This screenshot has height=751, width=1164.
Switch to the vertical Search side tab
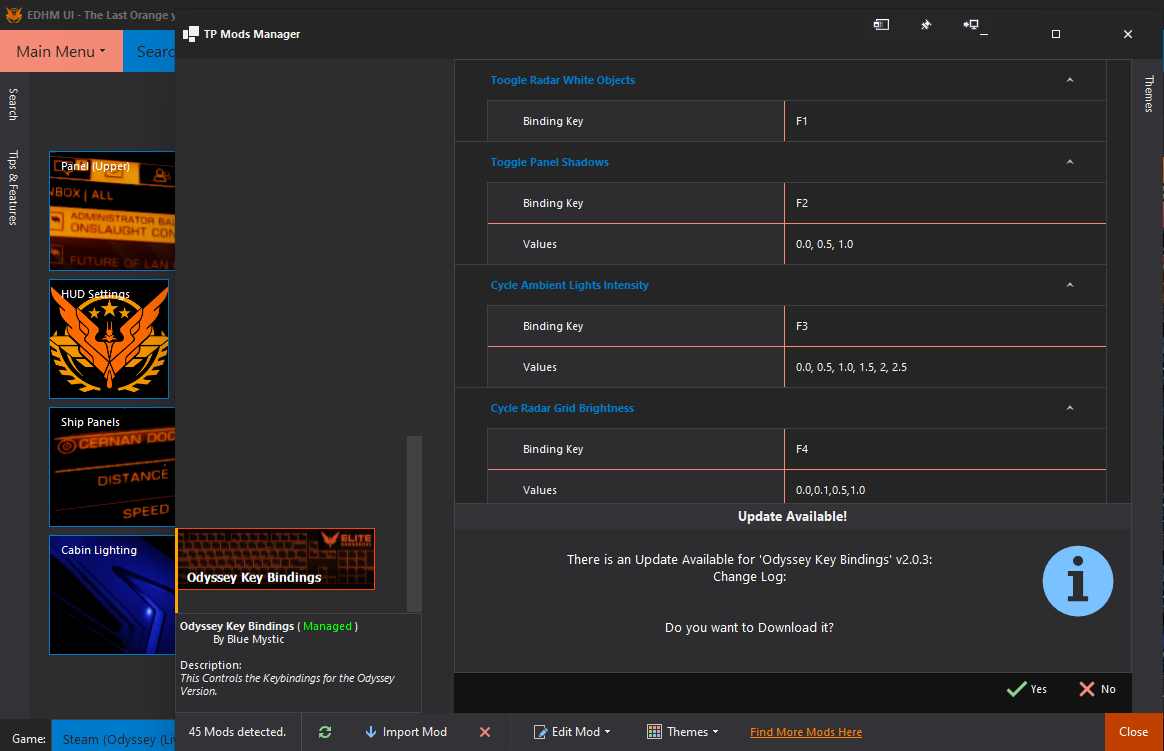click(13, 104)
